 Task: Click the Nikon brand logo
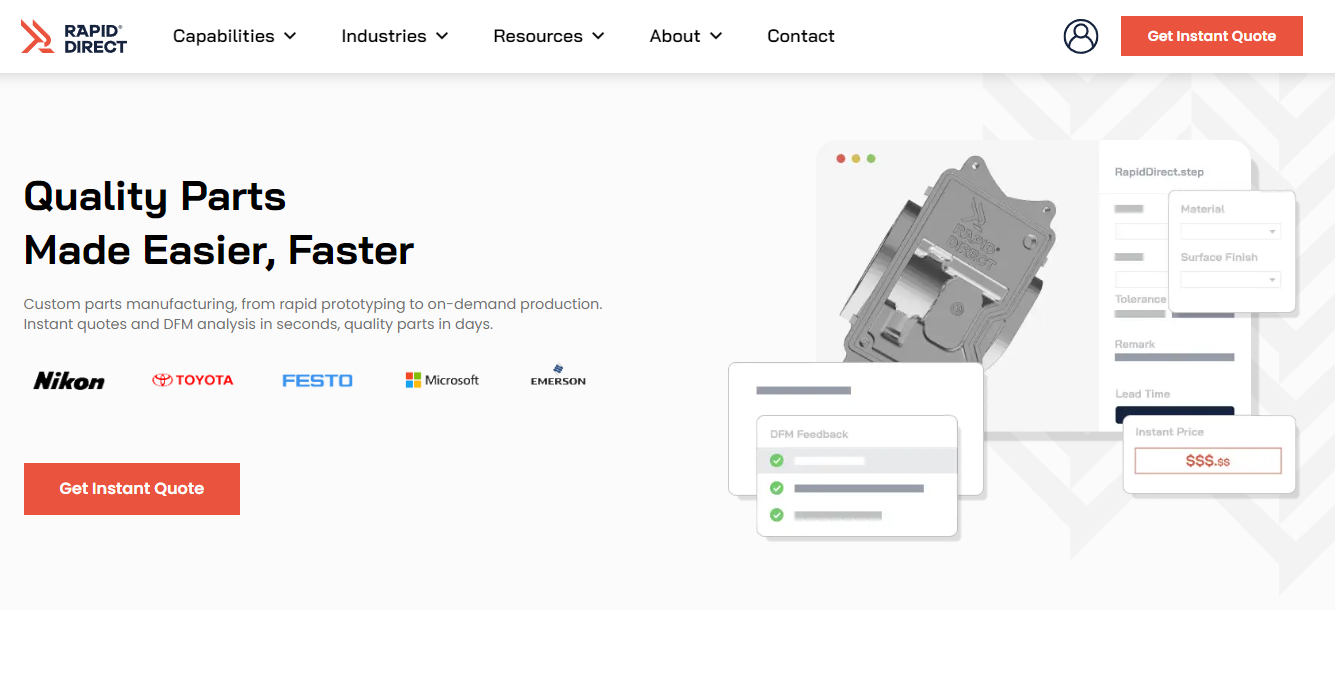click(69, 381)
